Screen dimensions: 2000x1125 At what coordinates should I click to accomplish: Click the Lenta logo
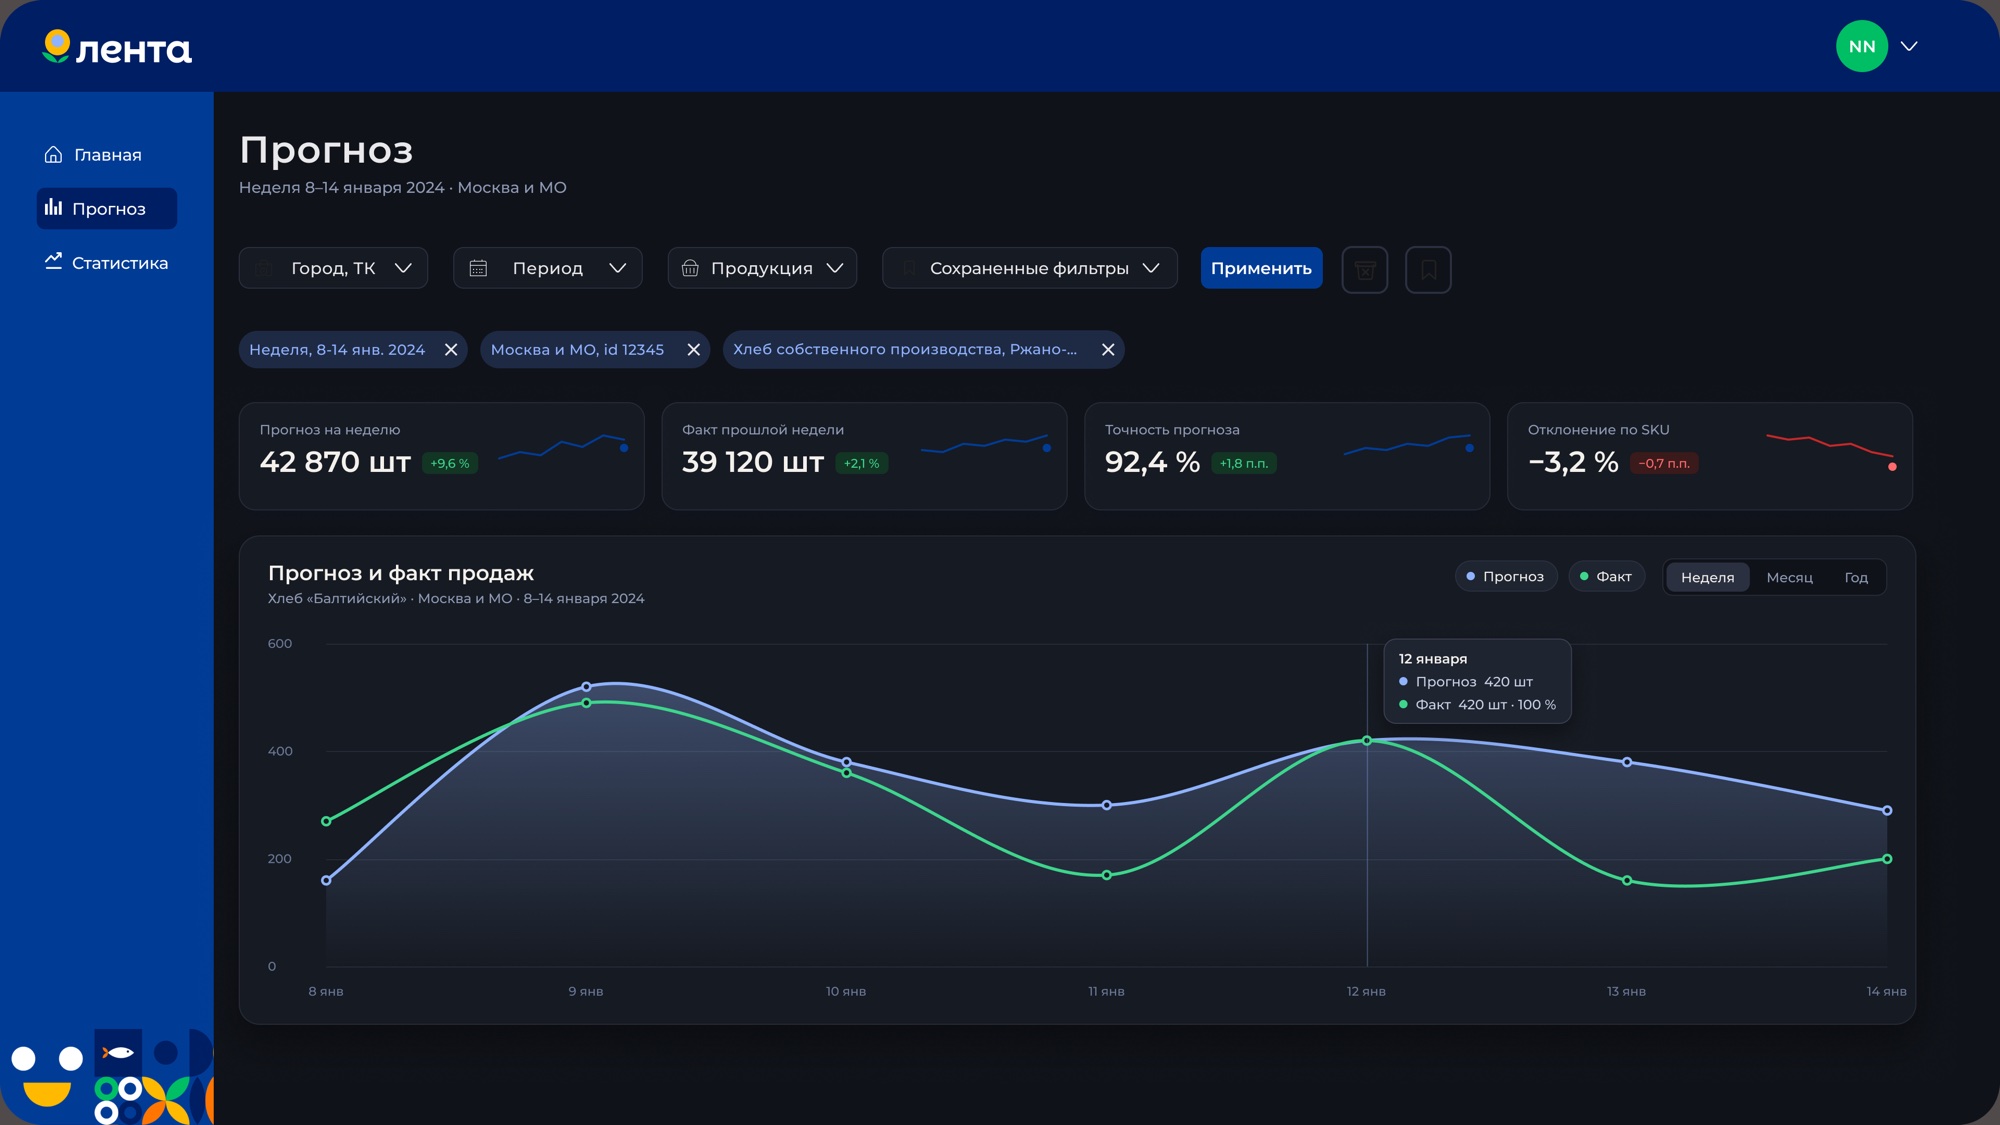tap(117, 48)
